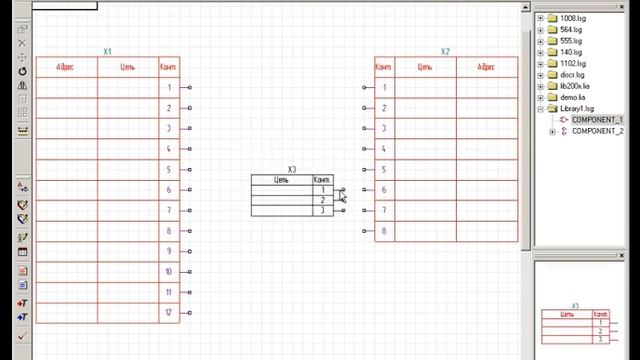Click the mirror (flip triangles) icon
Image resolution: width=640 pixels, height=360 pixels.
(x=22, y=85)
